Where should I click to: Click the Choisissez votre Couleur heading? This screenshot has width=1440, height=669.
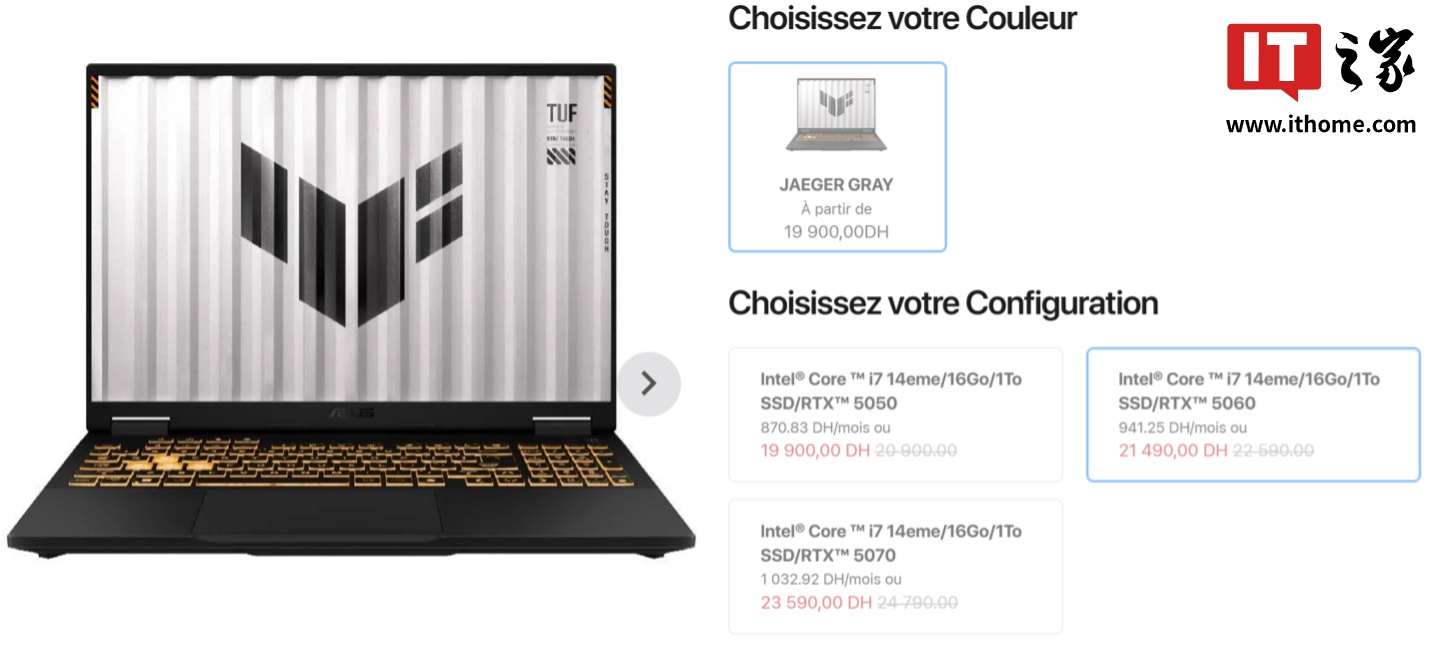click(902, 18)
